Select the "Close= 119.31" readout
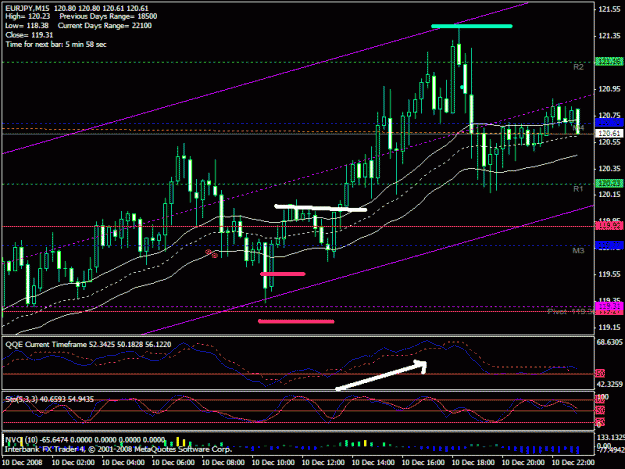This screenshot has height=469, width=625. [x=29, y=35]
